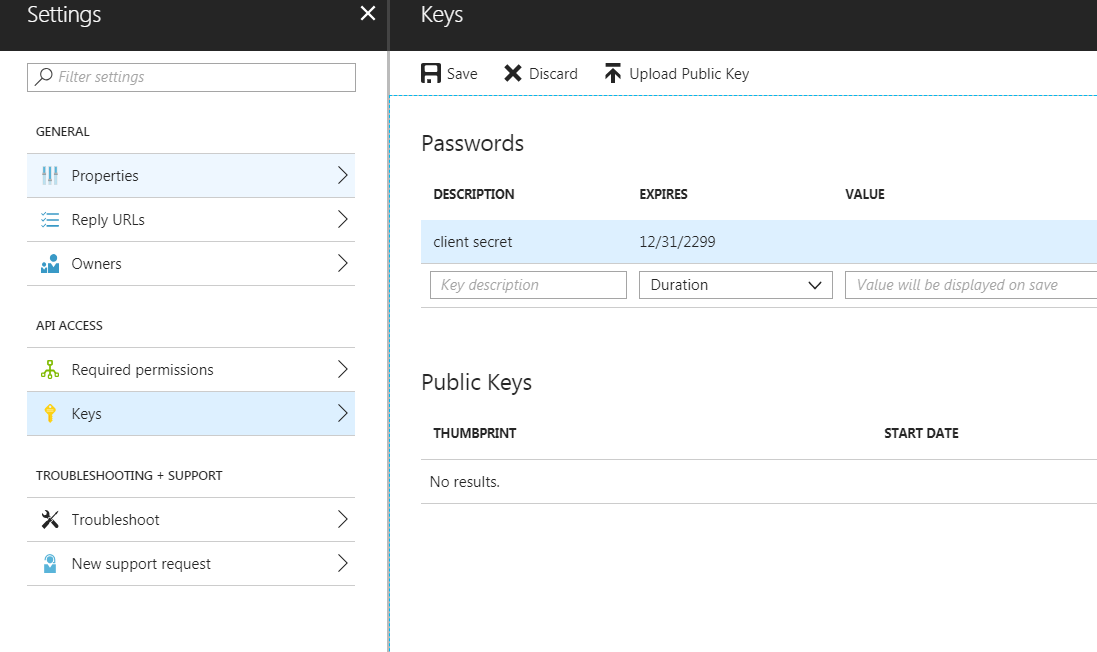Image resolution: width=1097 pixels, height=652 pixels.
Task: Select the client secret password row
Action: (x=600, y=241)
